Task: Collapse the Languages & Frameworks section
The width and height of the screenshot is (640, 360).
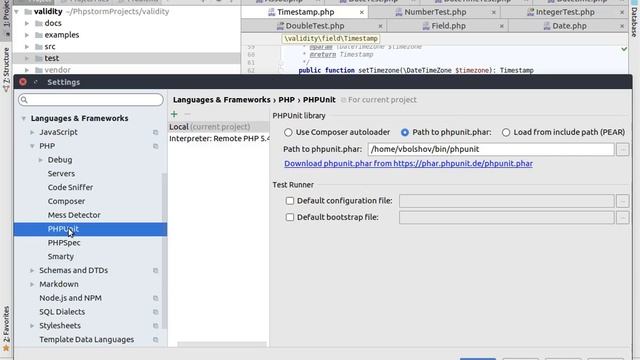Action: point(24,118)
